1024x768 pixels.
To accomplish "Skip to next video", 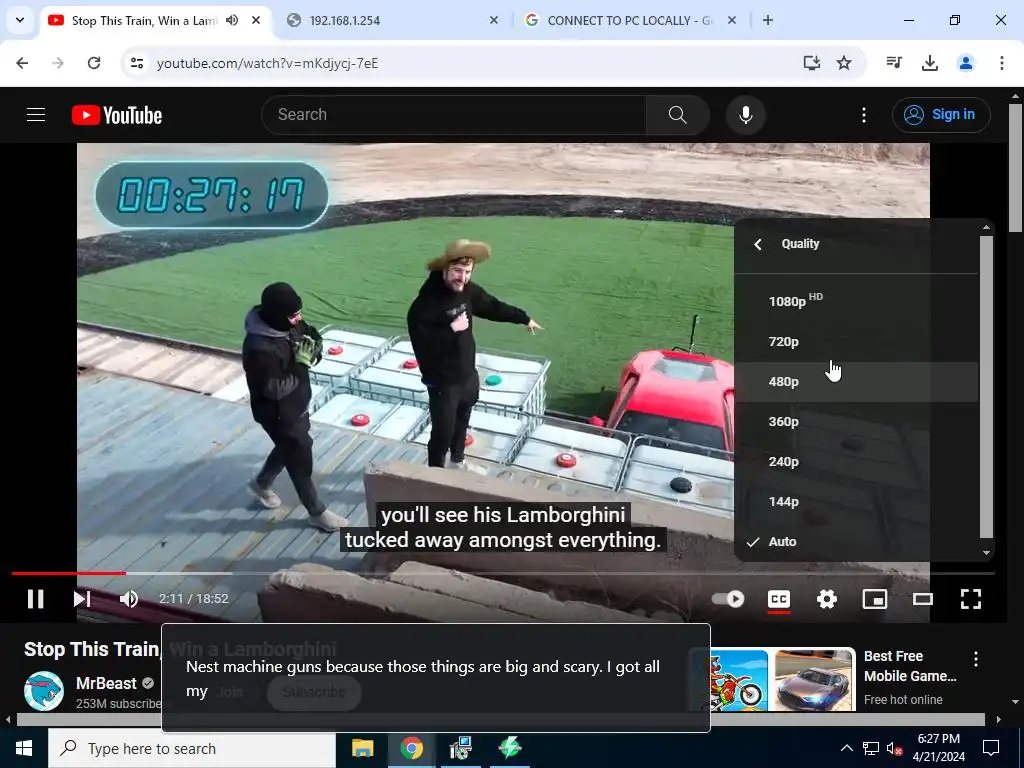I will point(82,599).
